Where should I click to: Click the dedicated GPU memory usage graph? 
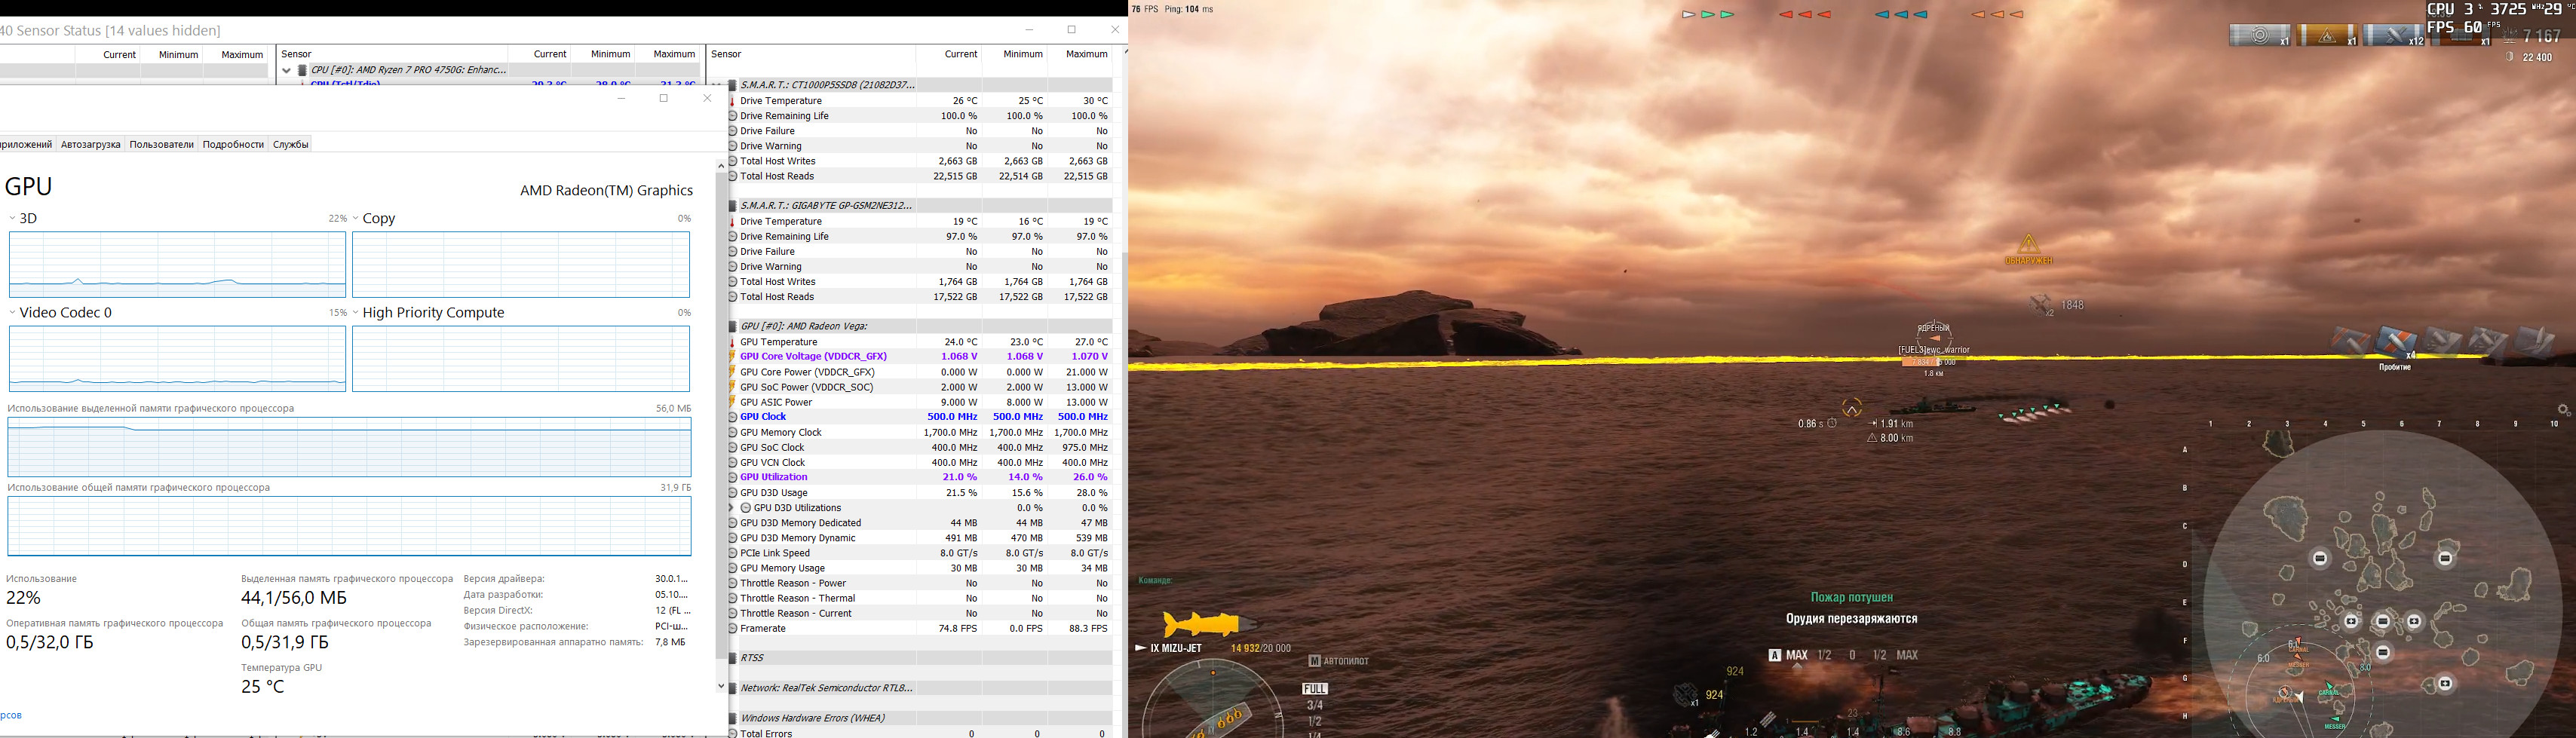pos(349,447)
